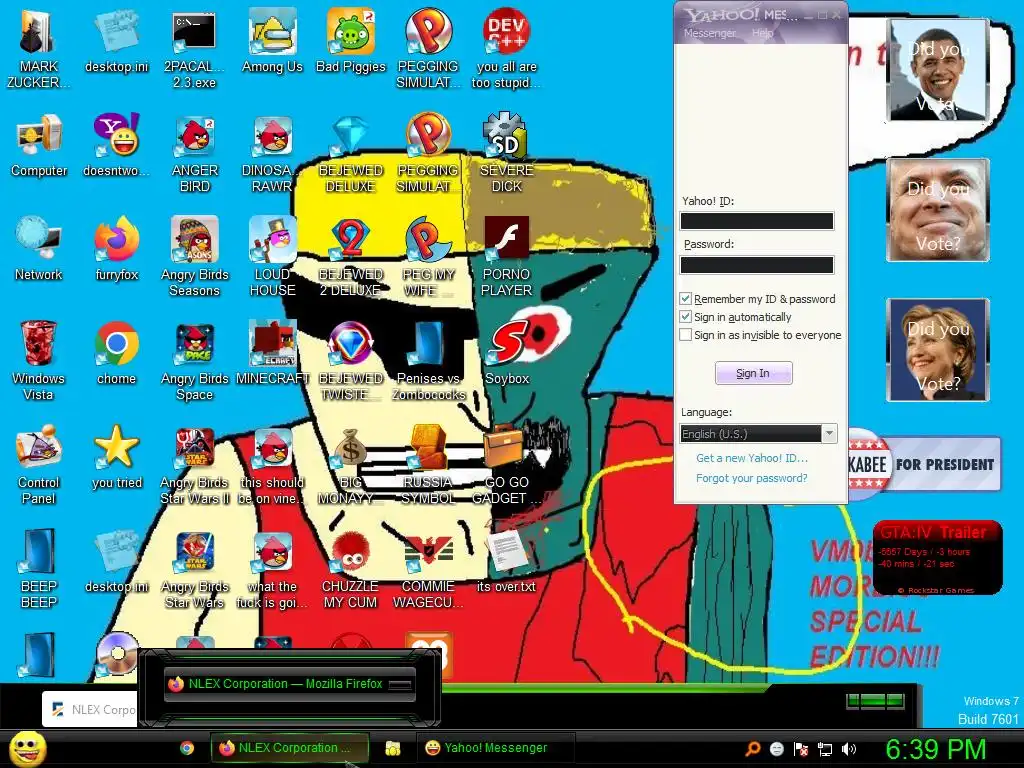Click the search icon in system tray
This screenshot has height=768, width=1024.
click(x=753, y=749)
